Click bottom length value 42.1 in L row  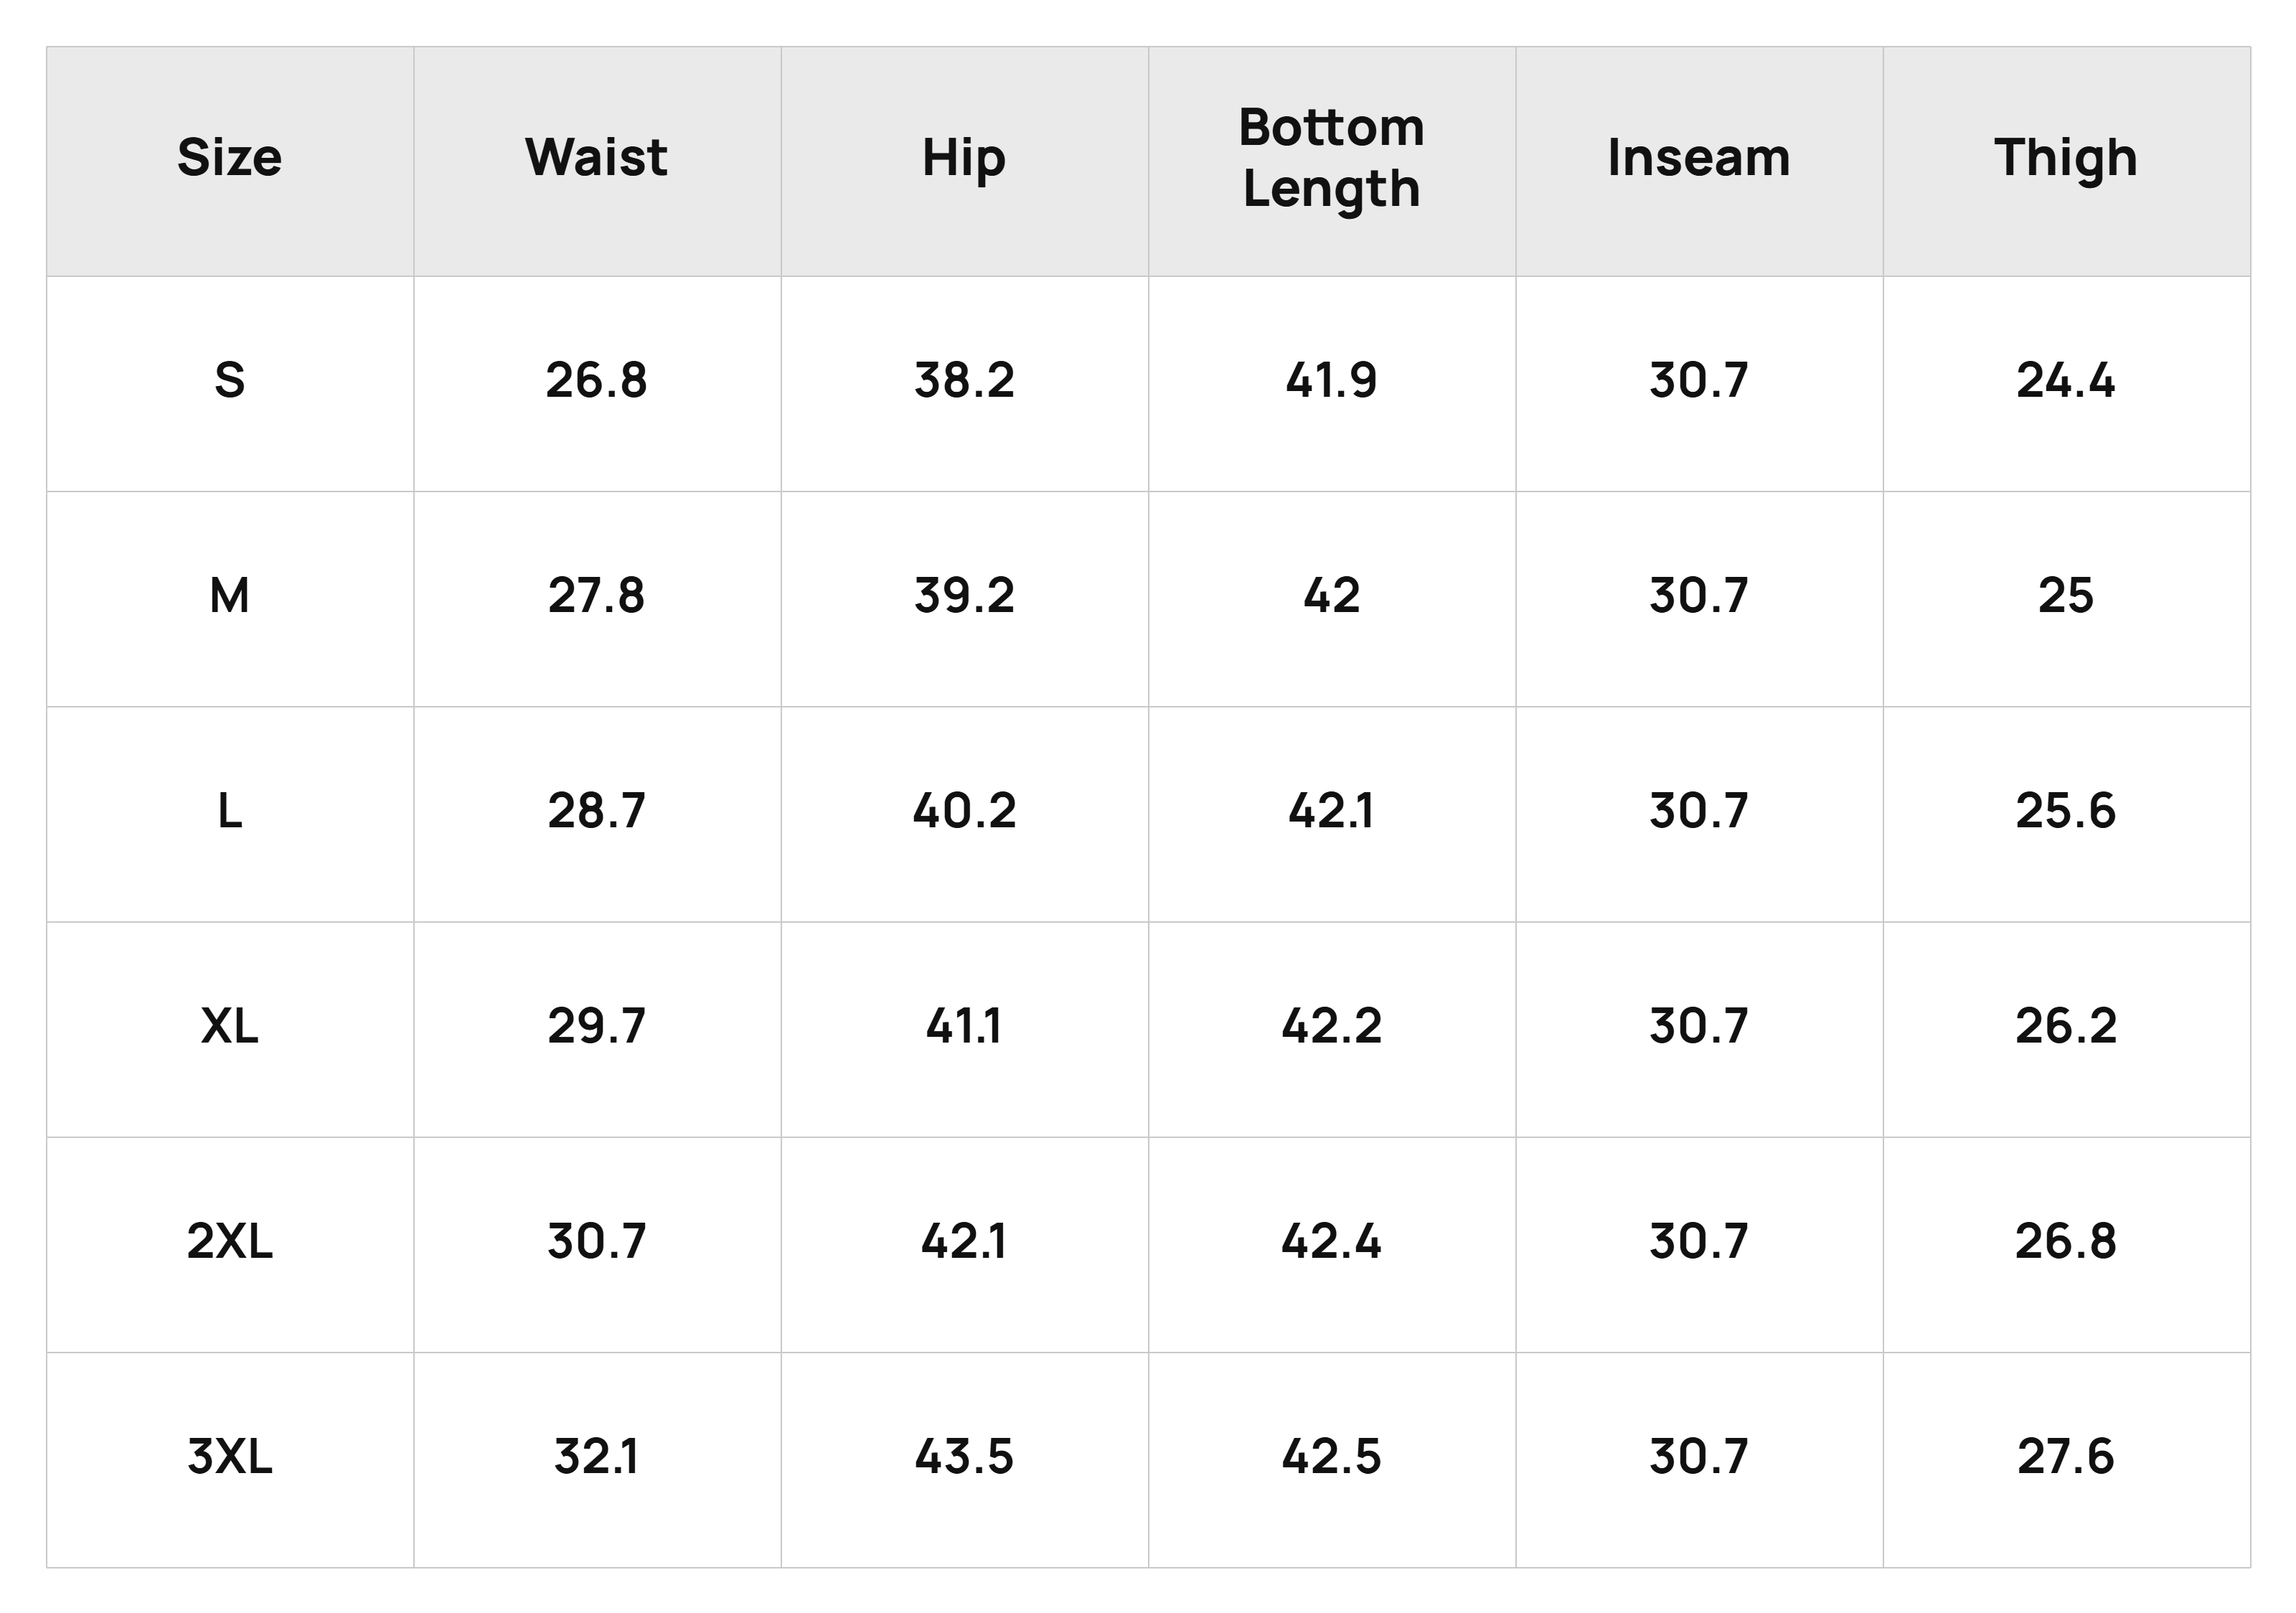[x=1331, y=811]
